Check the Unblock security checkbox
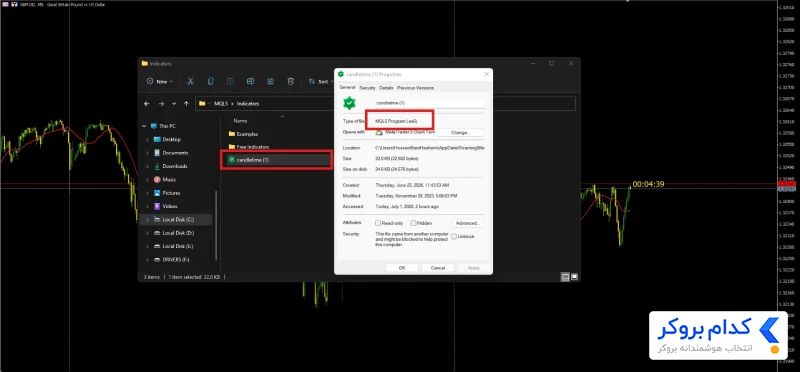Screen dimensions: 800x372 pyautogui.click(x=454, y=236)
